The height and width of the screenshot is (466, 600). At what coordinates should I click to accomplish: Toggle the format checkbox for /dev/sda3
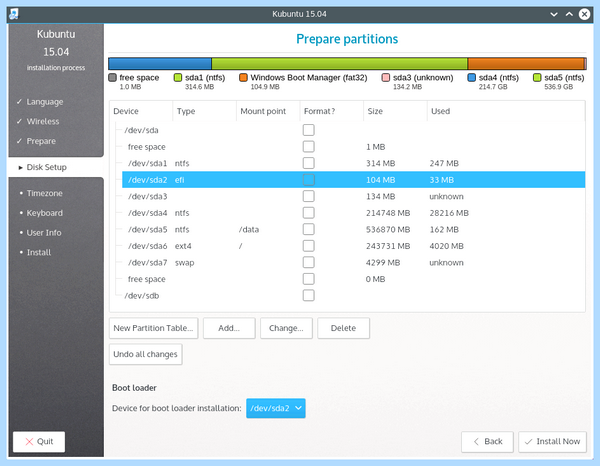point(308,196)
